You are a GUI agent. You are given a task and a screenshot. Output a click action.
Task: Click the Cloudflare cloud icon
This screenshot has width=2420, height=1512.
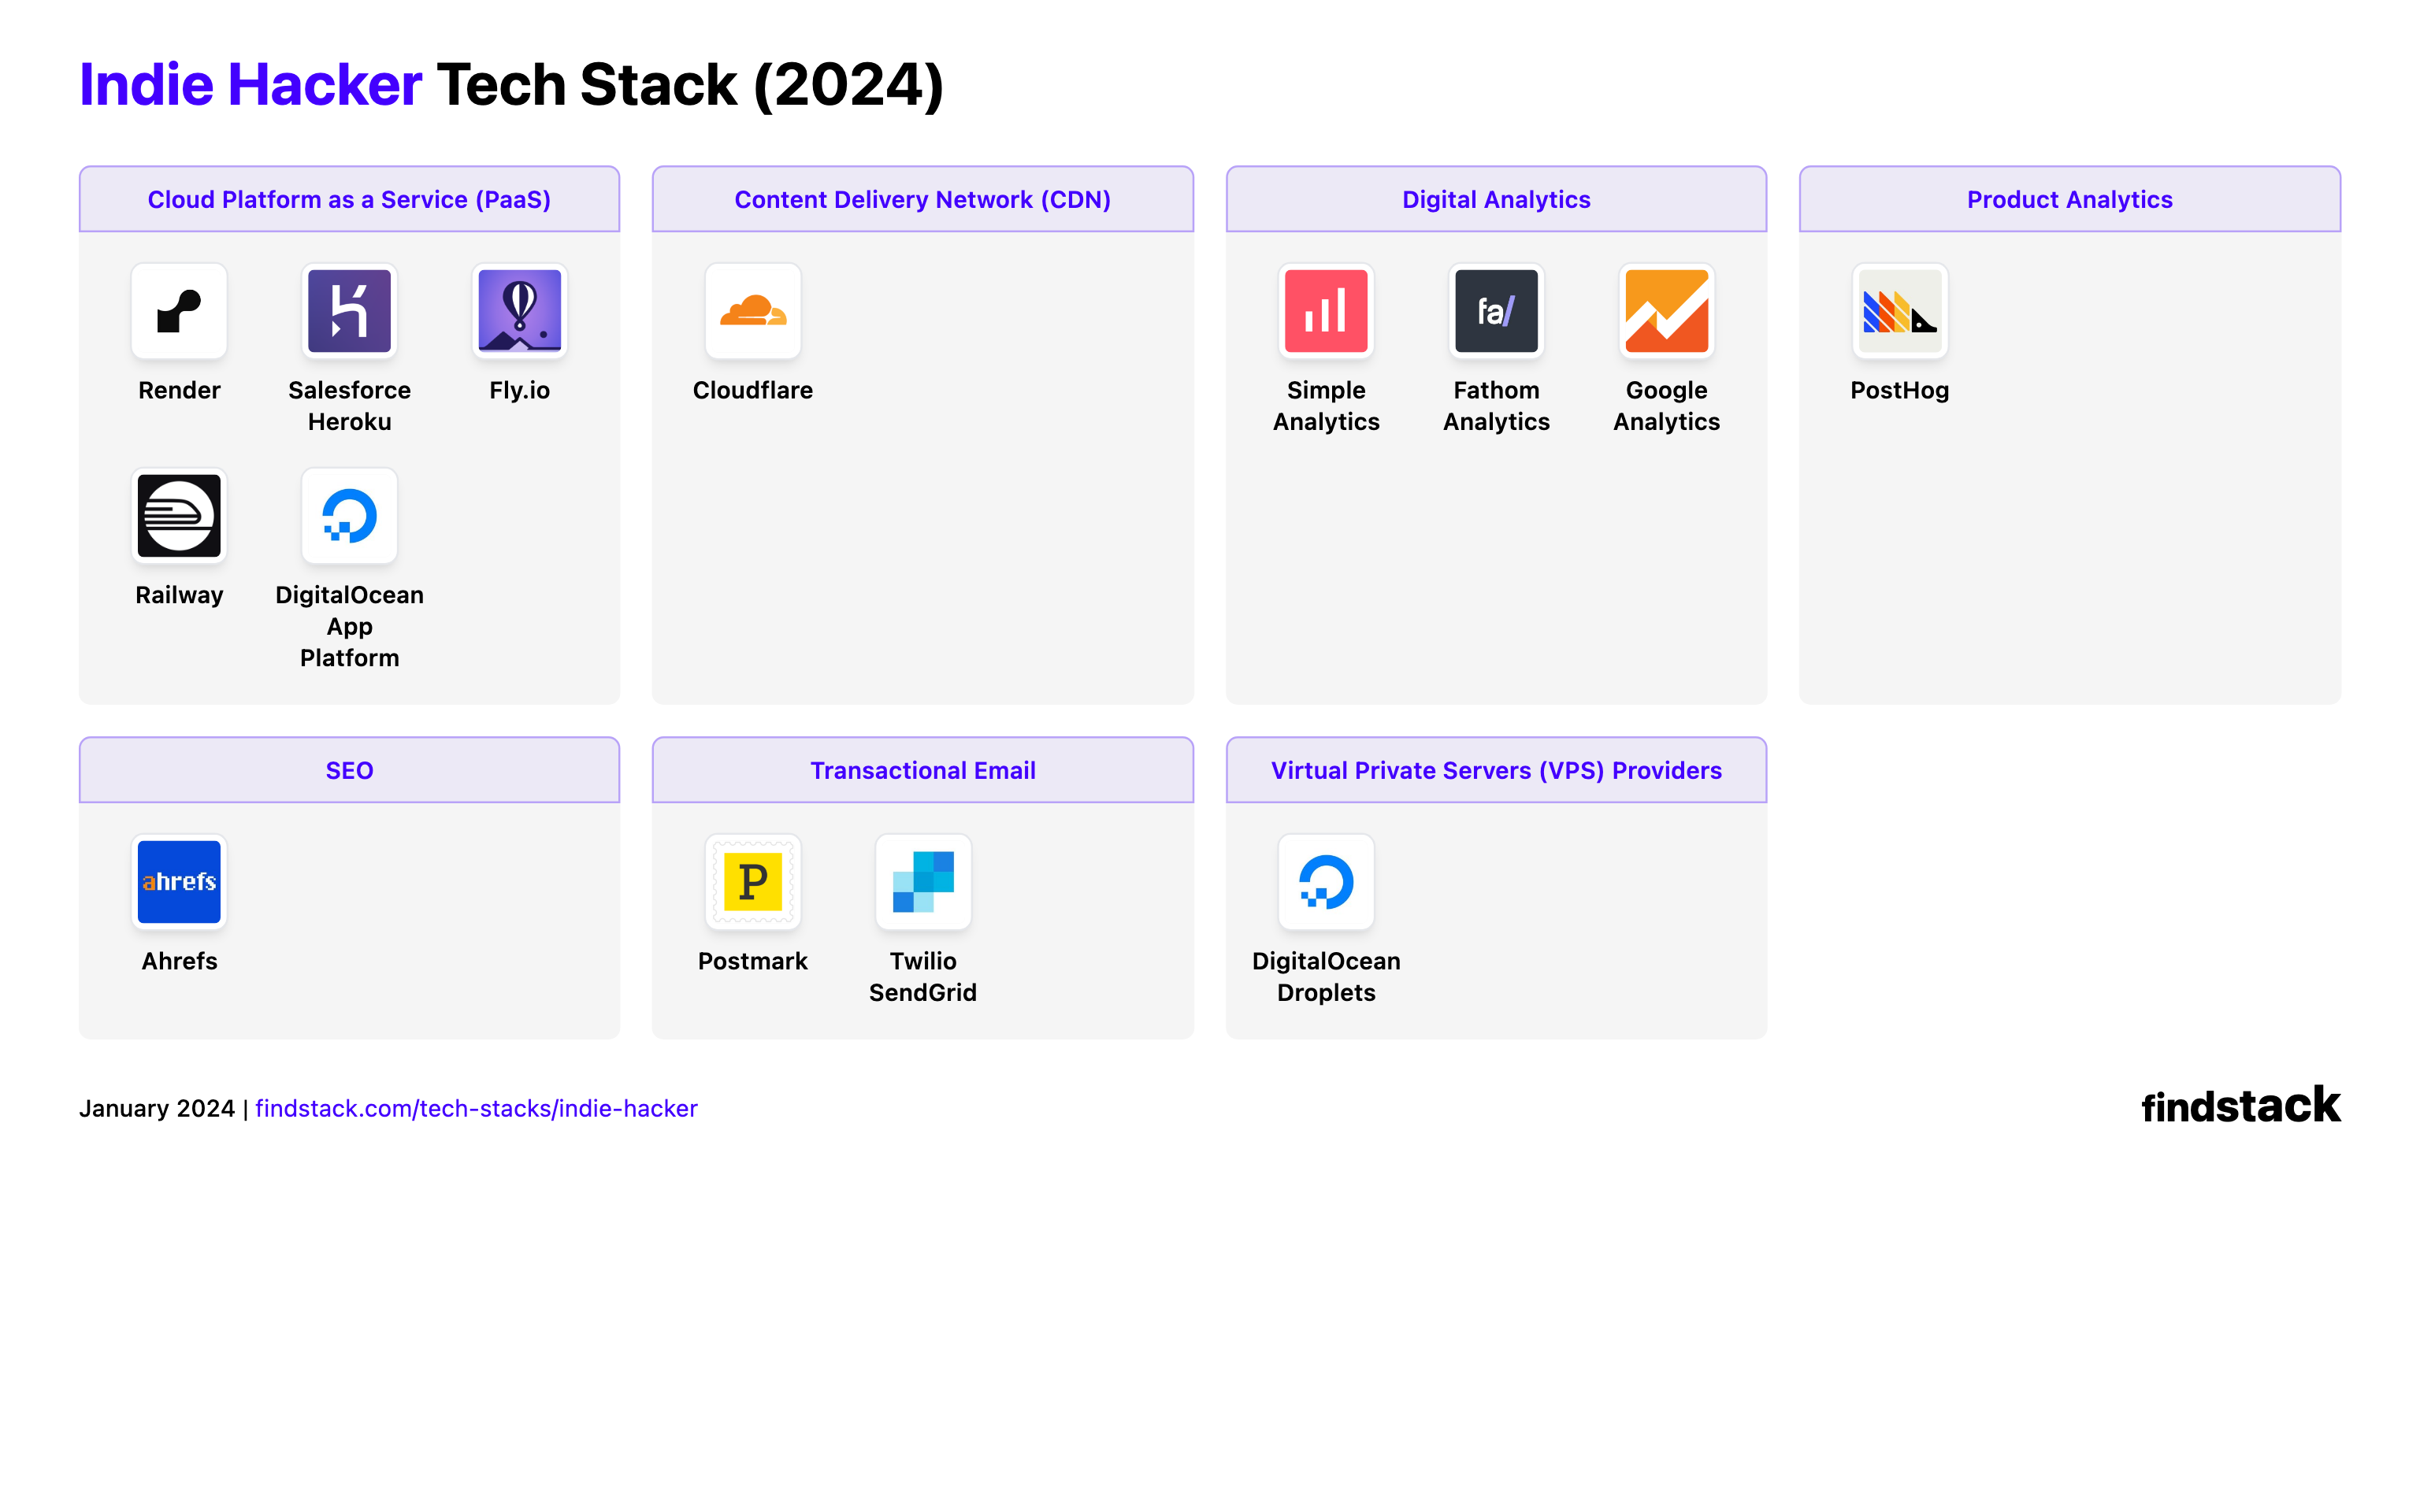coord(752,311)
